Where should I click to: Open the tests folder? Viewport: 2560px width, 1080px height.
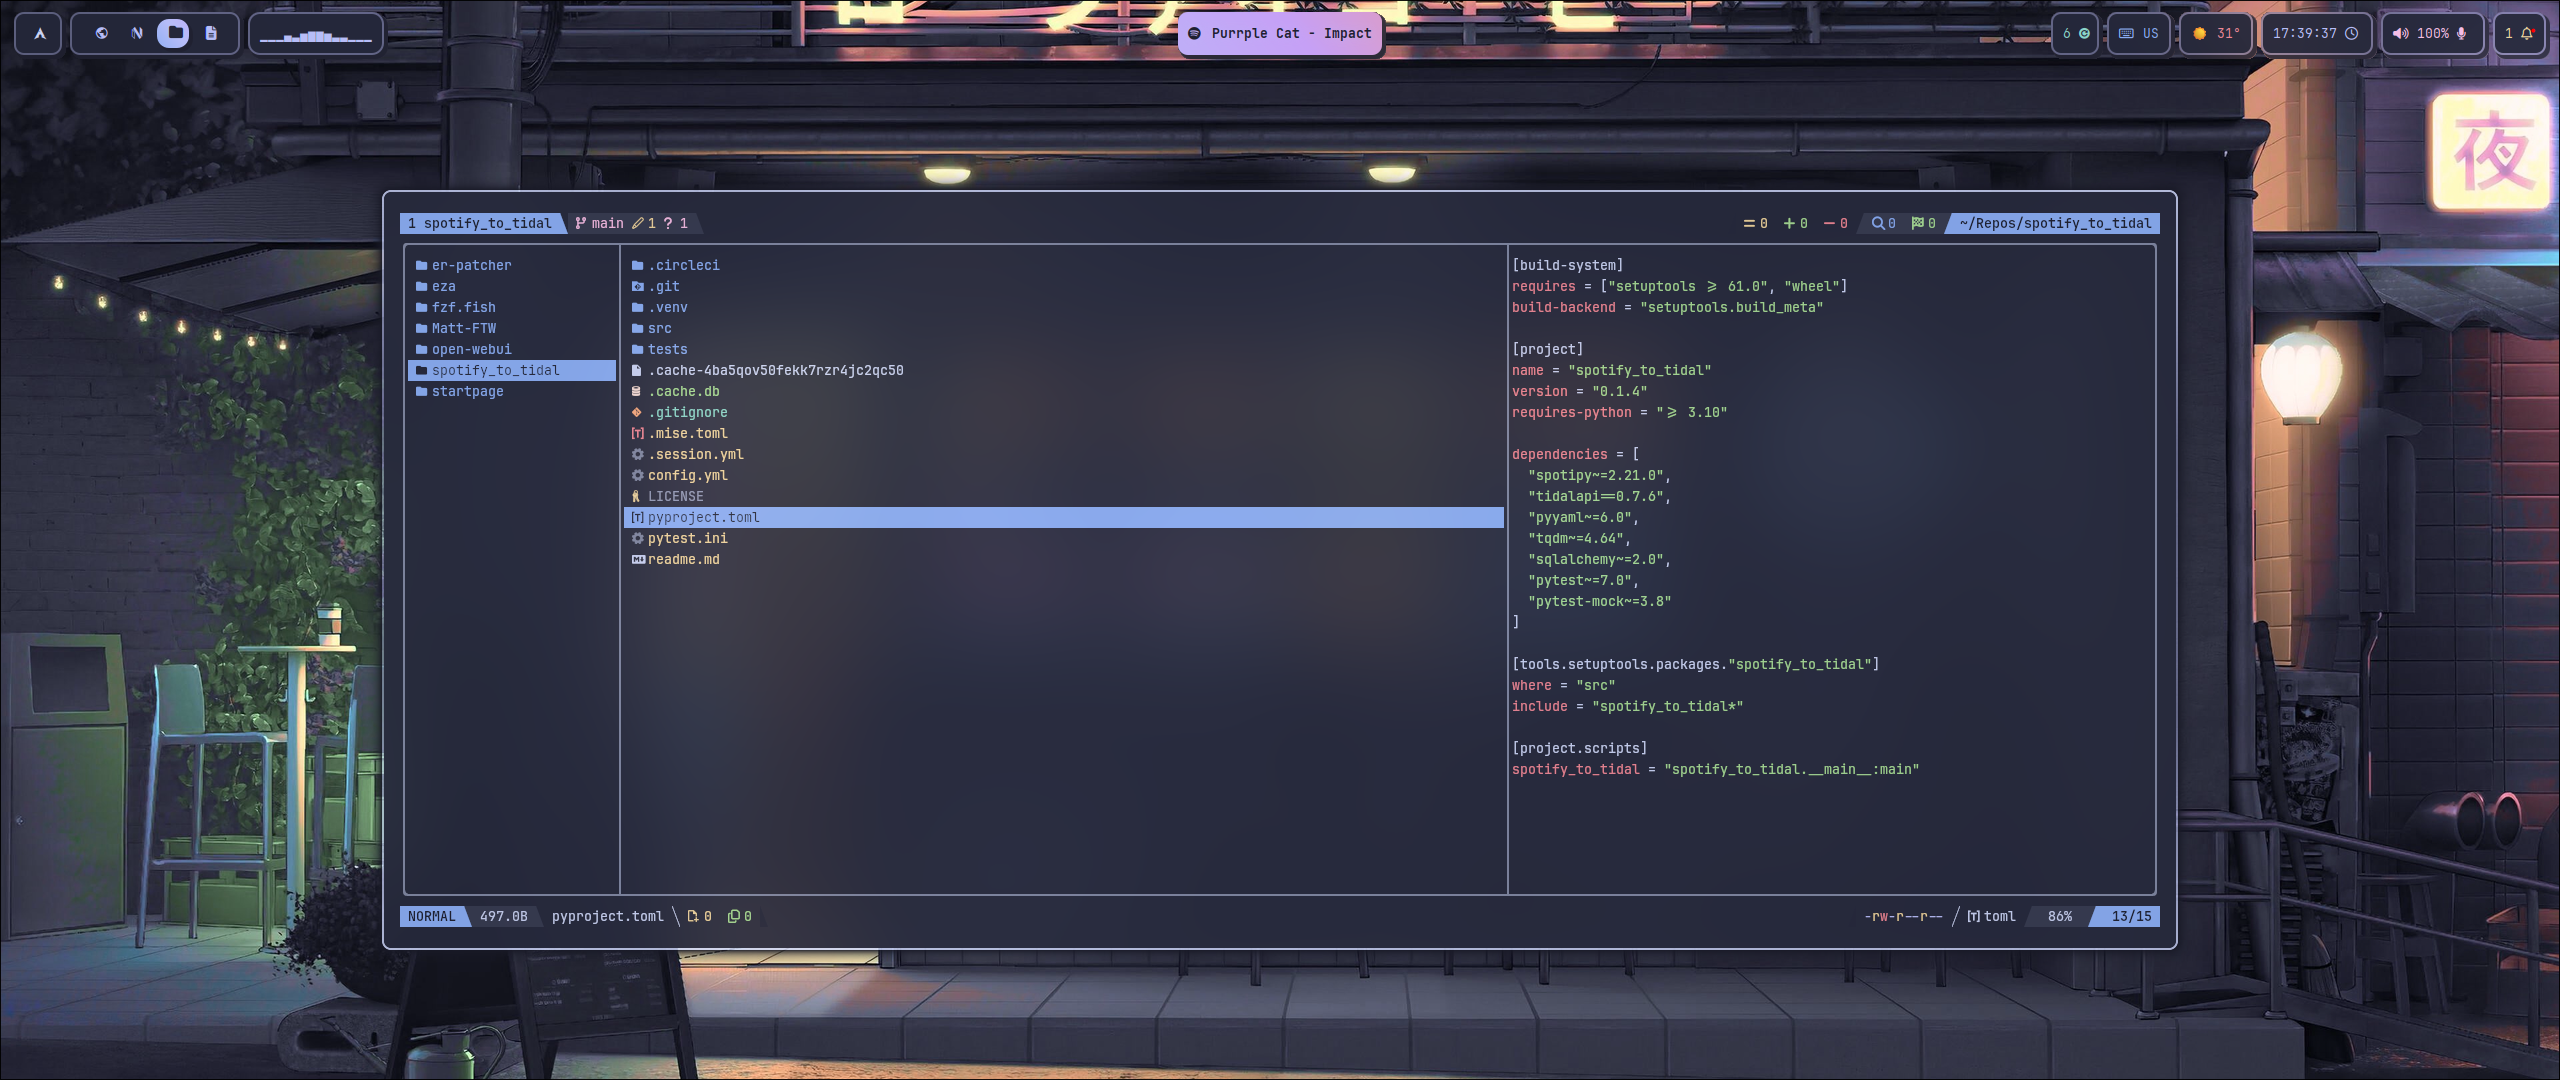pos(667,349)
